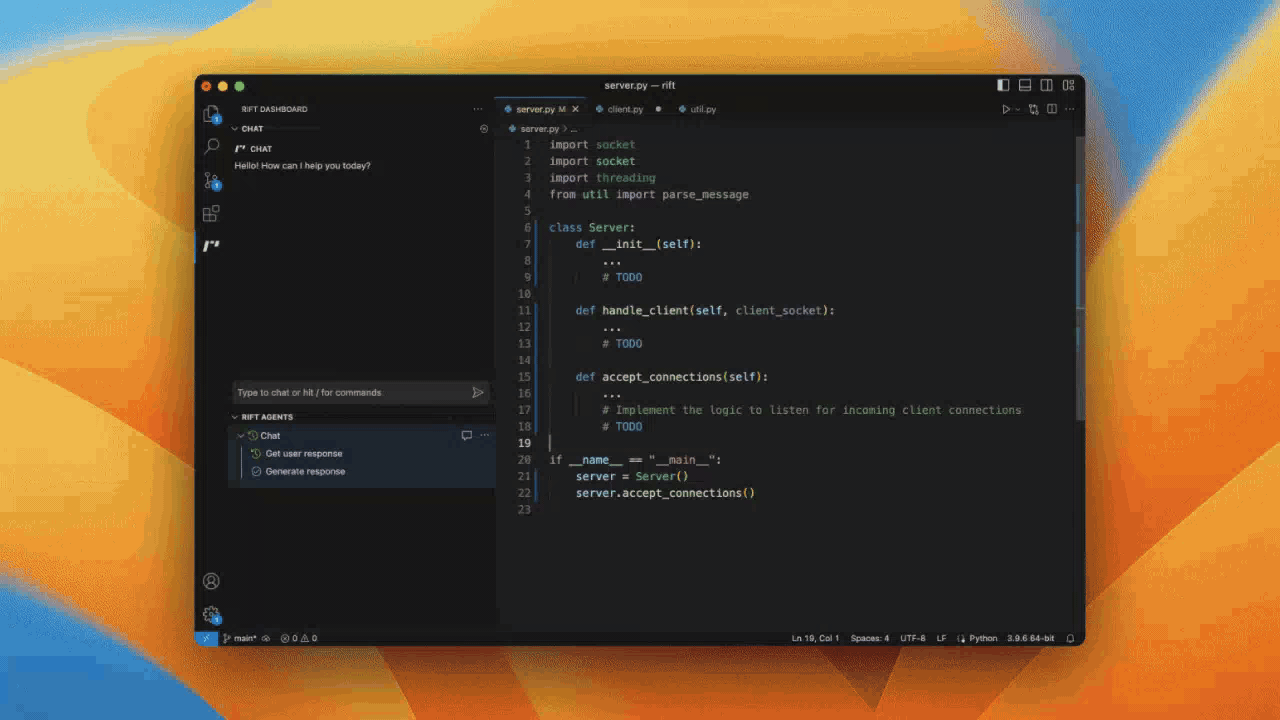1280x720 pixels.
Task: Open the Accounts menu icon
Action: pos(211,581)
